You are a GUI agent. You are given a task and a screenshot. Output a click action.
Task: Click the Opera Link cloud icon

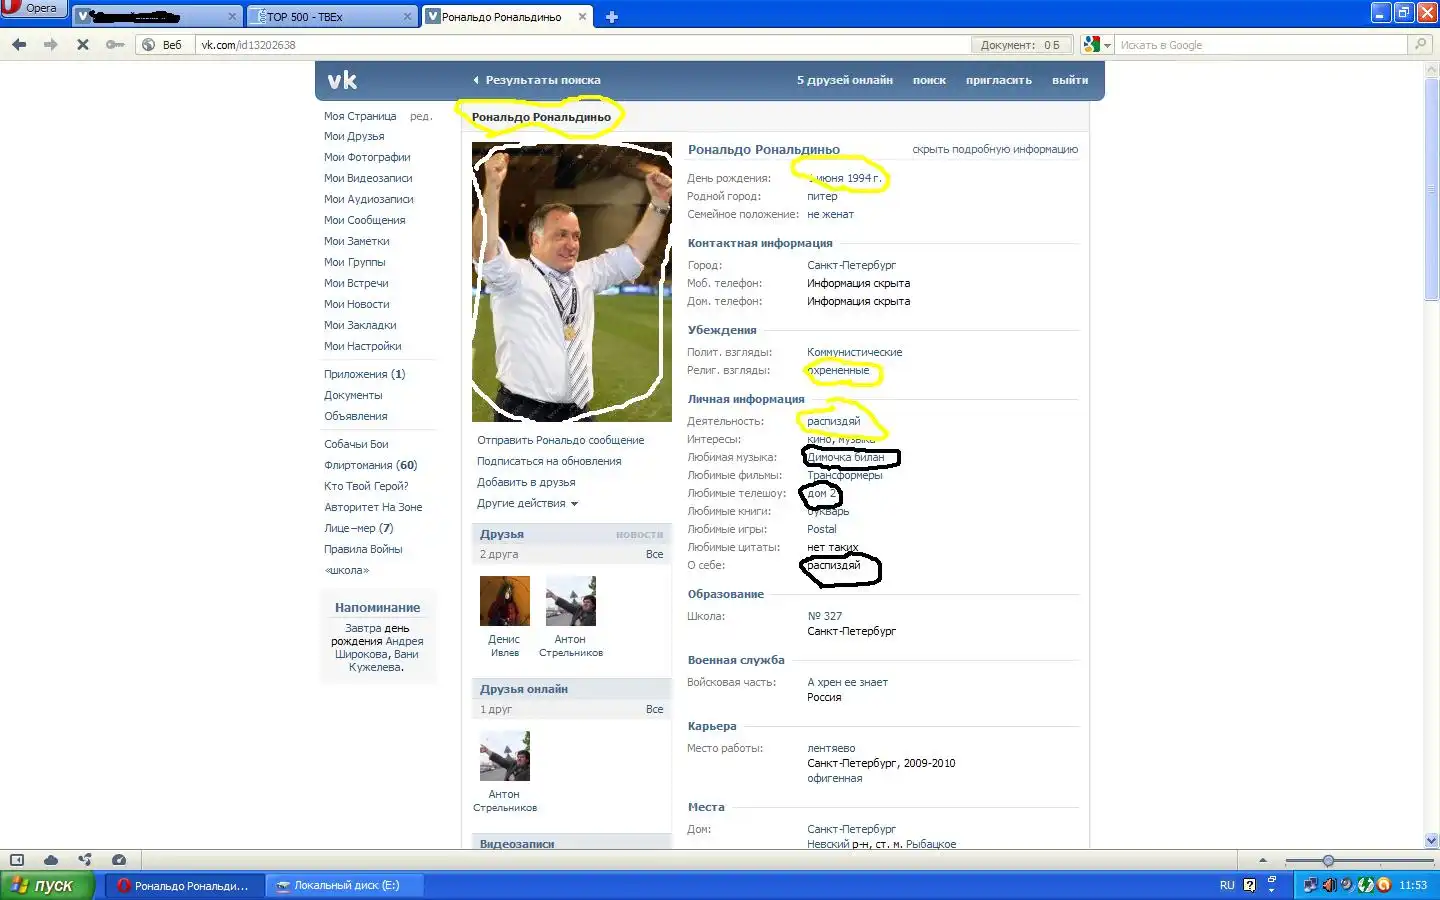coord(51,860)
